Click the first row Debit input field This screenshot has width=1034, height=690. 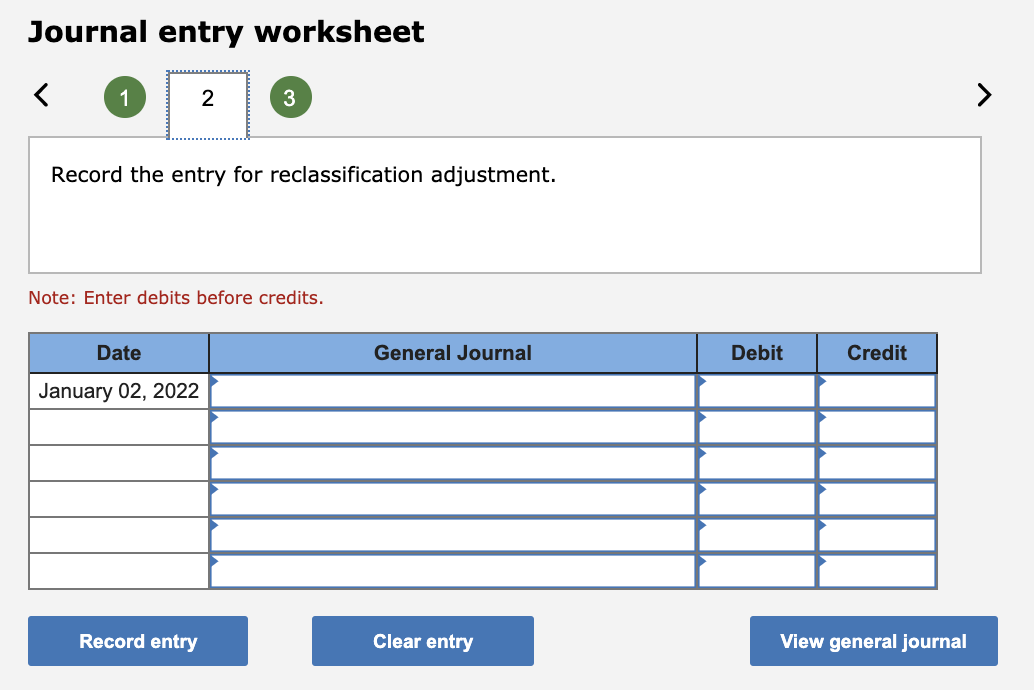(760, 390)
